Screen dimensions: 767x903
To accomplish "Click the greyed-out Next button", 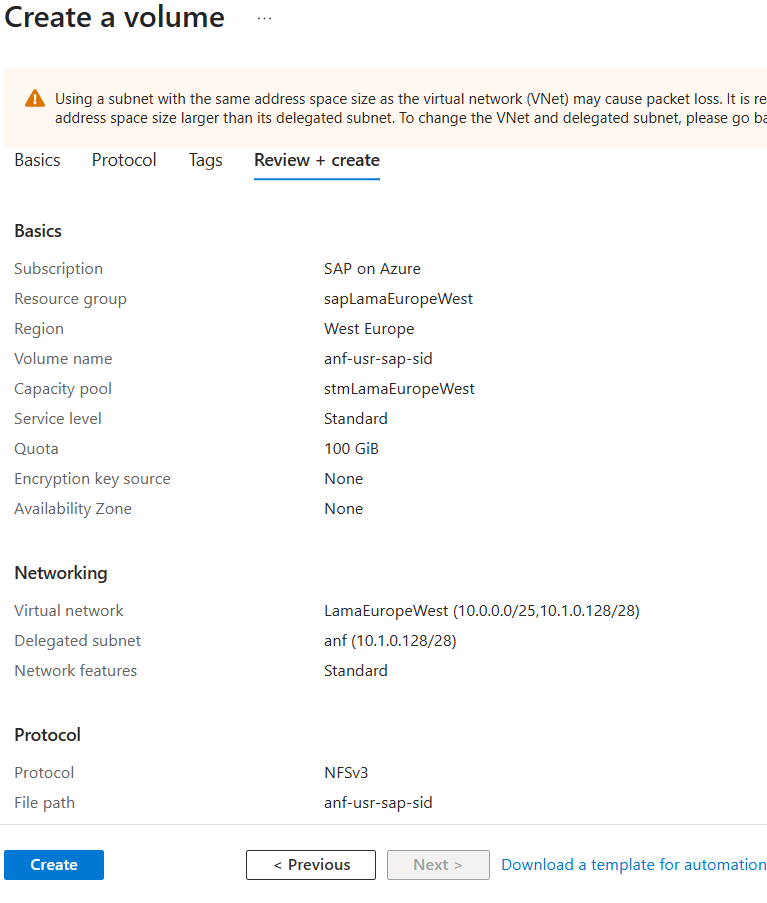I will (437, 865).
